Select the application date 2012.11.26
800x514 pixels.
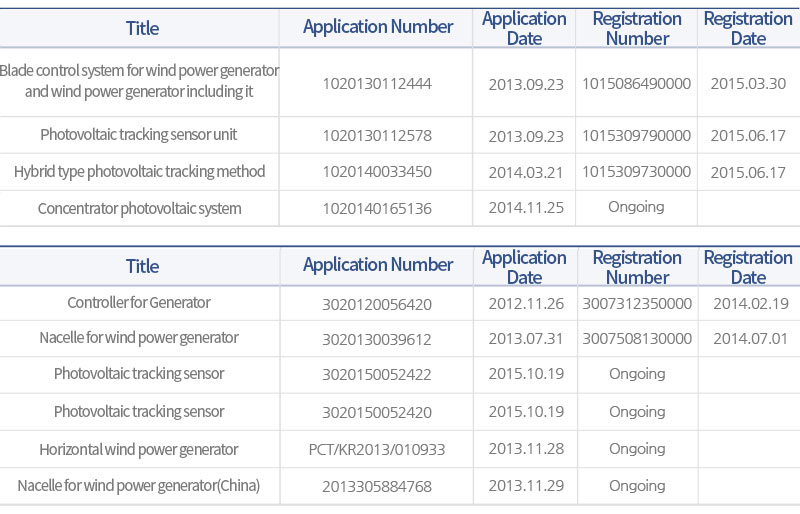526,302
